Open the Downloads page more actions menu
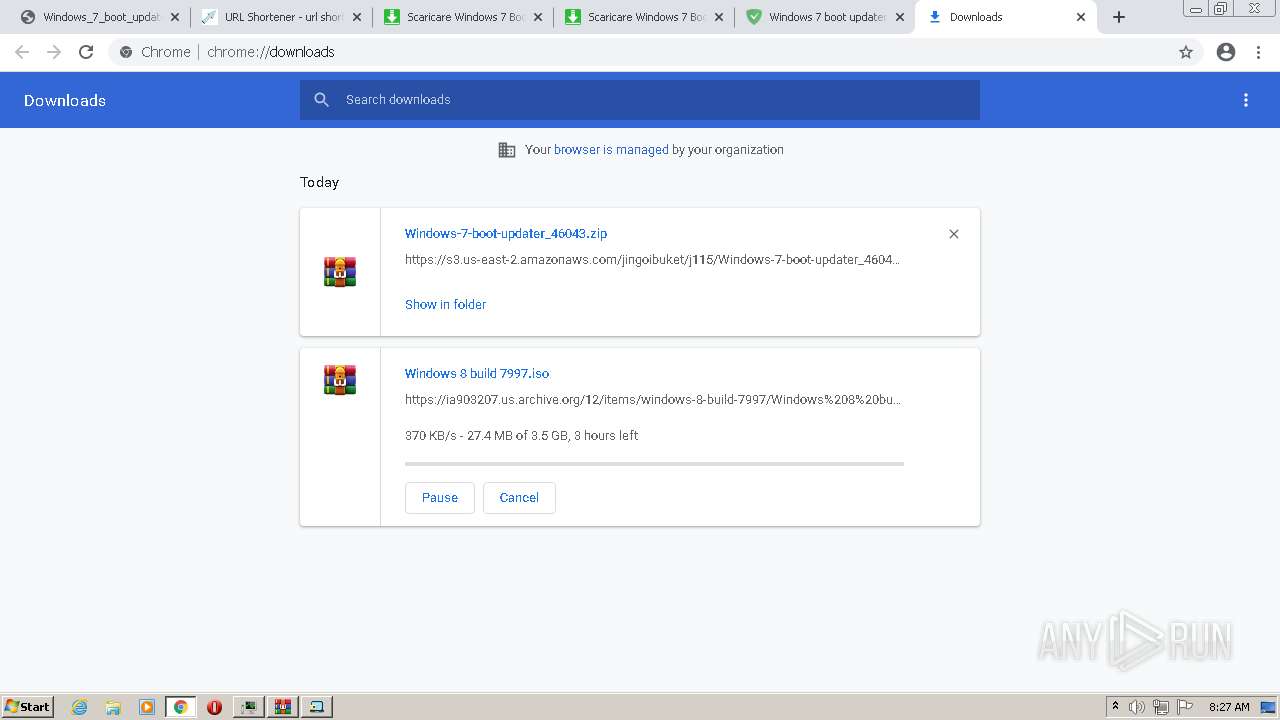 pos(1246,100)
